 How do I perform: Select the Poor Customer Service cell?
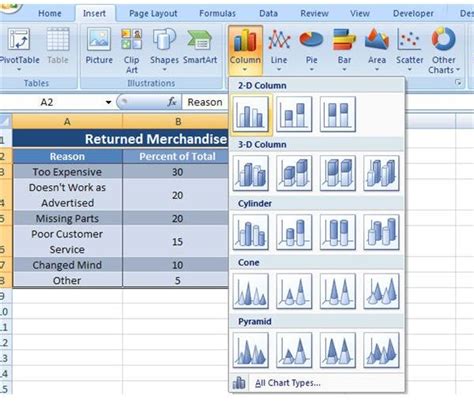tap(67, 242)
